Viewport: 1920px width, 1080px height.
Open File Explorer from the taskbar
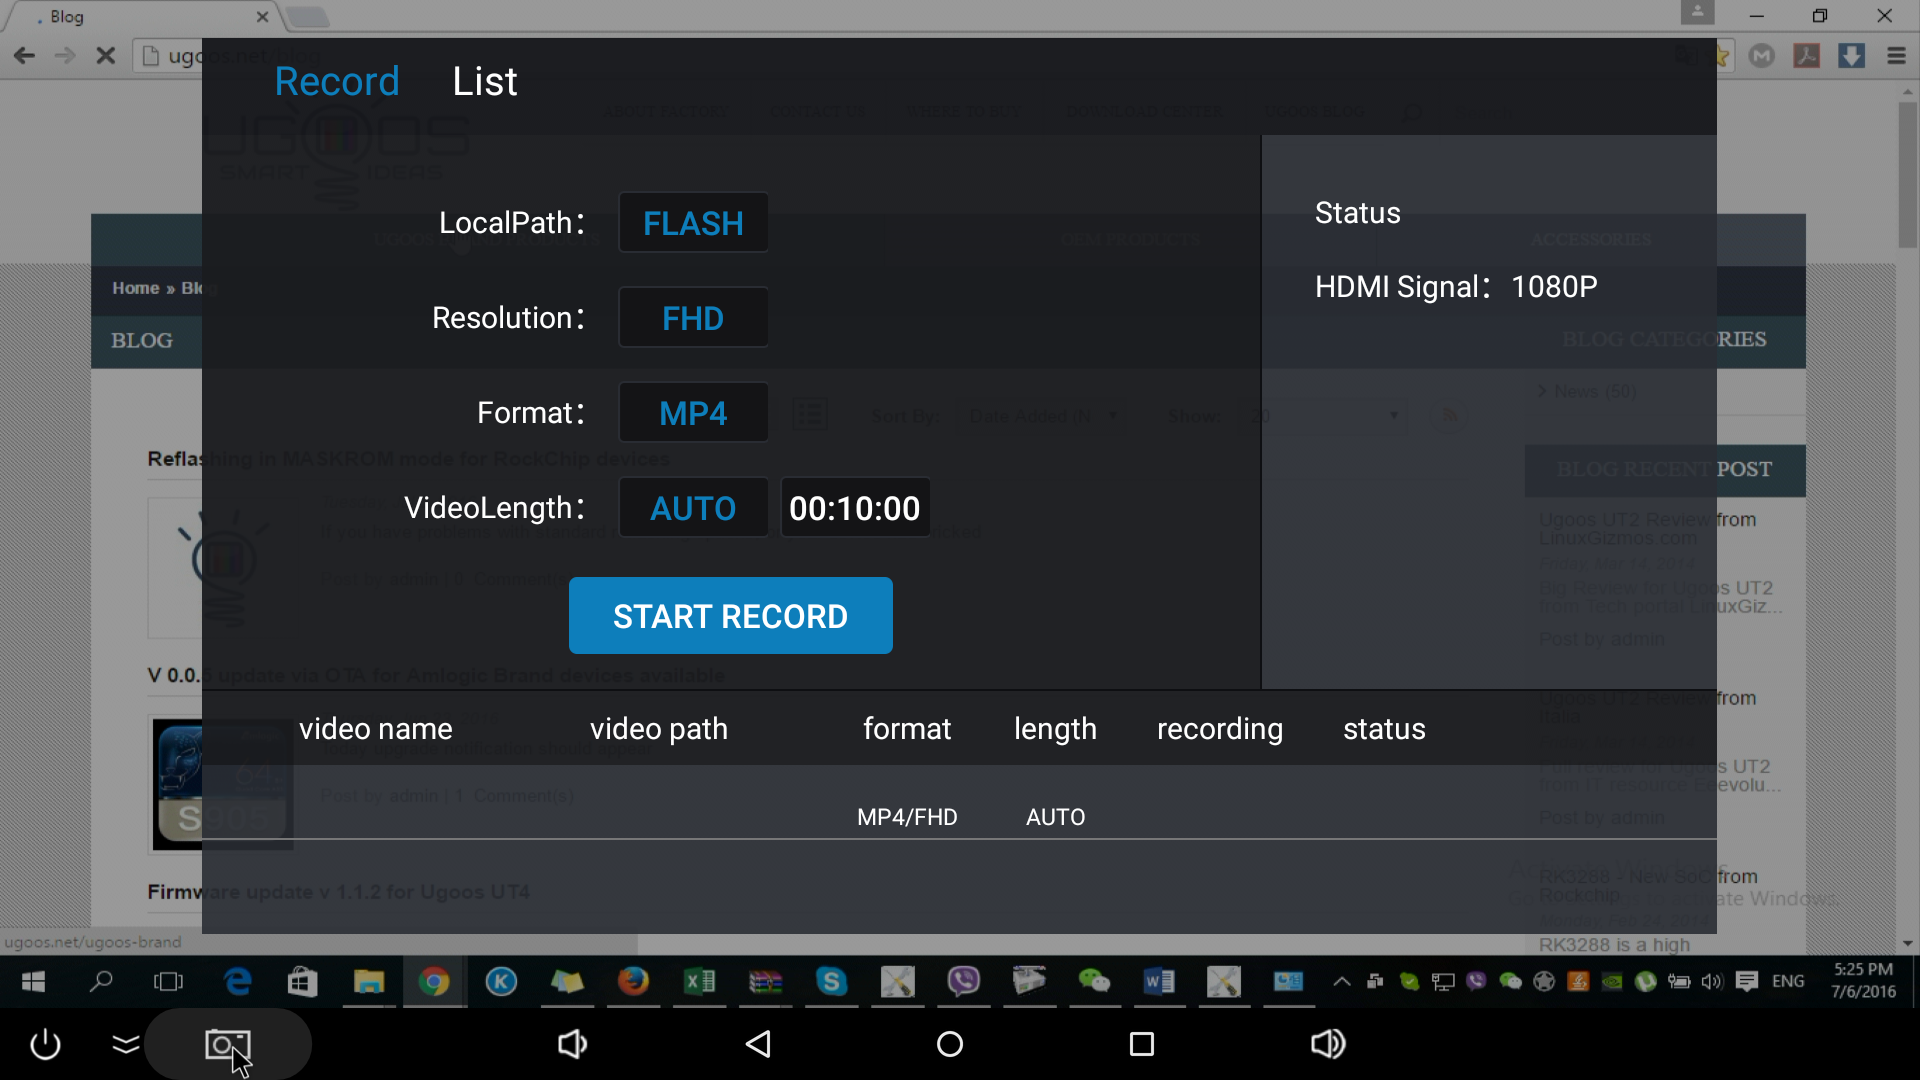[369, 982]
